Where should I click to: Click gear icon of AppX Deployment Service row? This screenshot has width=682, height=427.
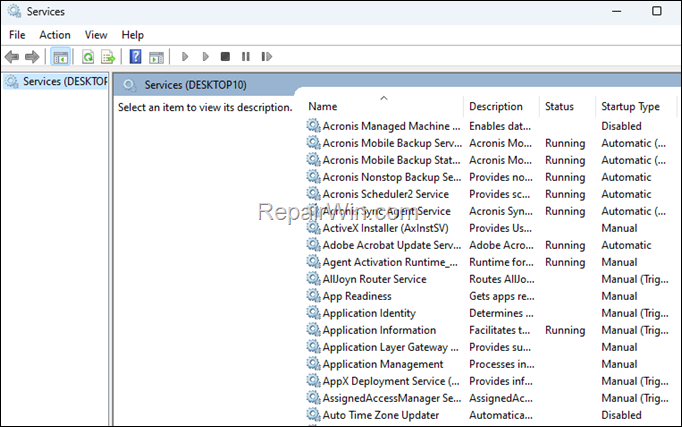(x=313, y=380)
